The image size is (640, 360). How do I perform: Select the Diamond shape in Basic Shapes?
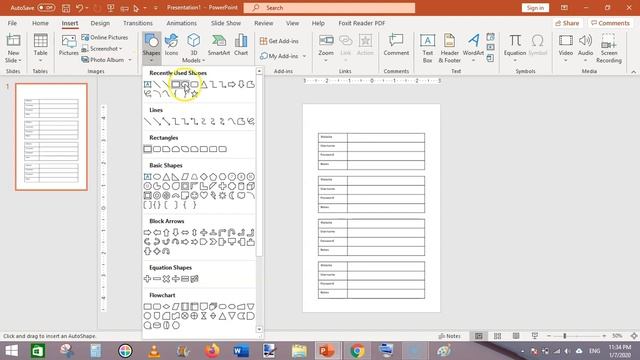[x=204, y=177]
